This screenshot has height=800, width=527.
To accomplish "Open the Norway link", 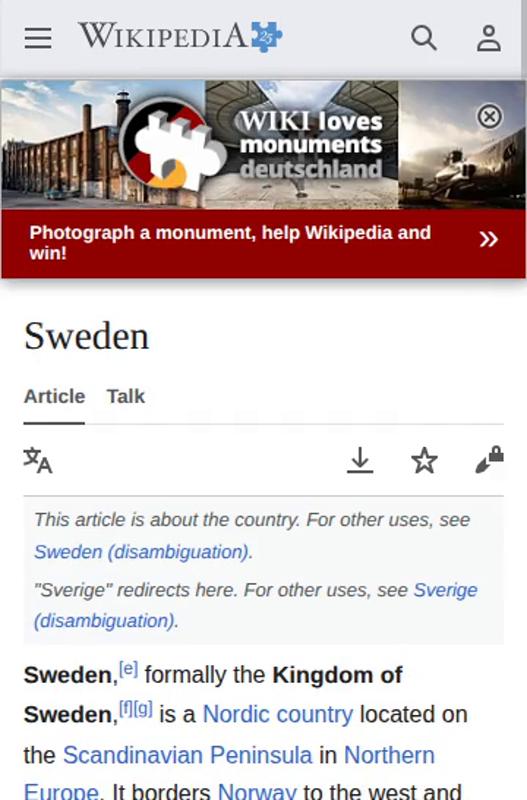I will point(257,792).
